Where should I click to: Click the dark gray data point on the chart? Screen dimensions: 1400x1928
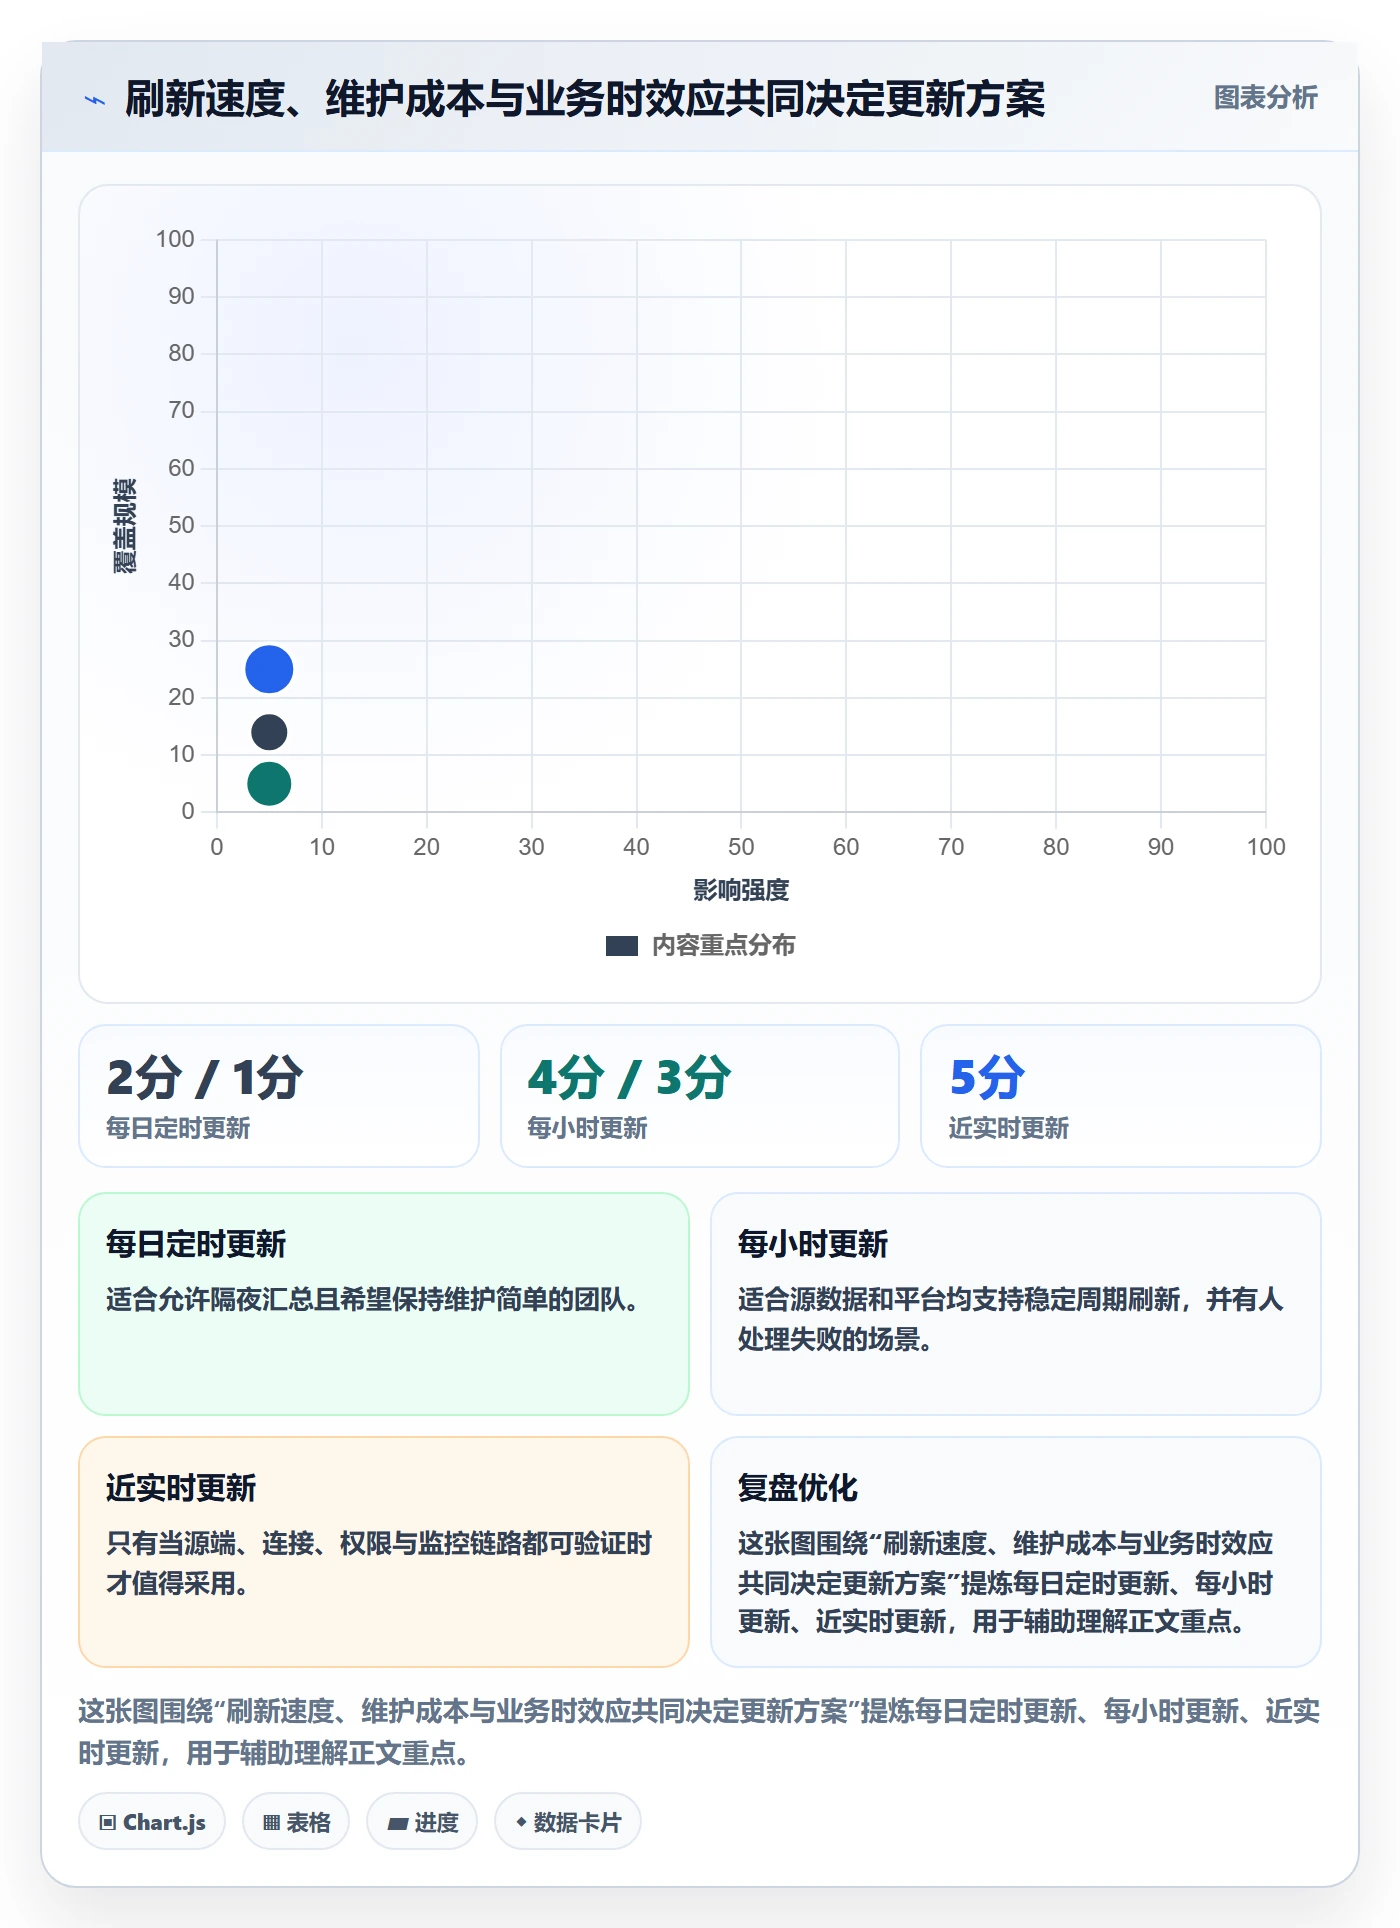click(269, 732)
